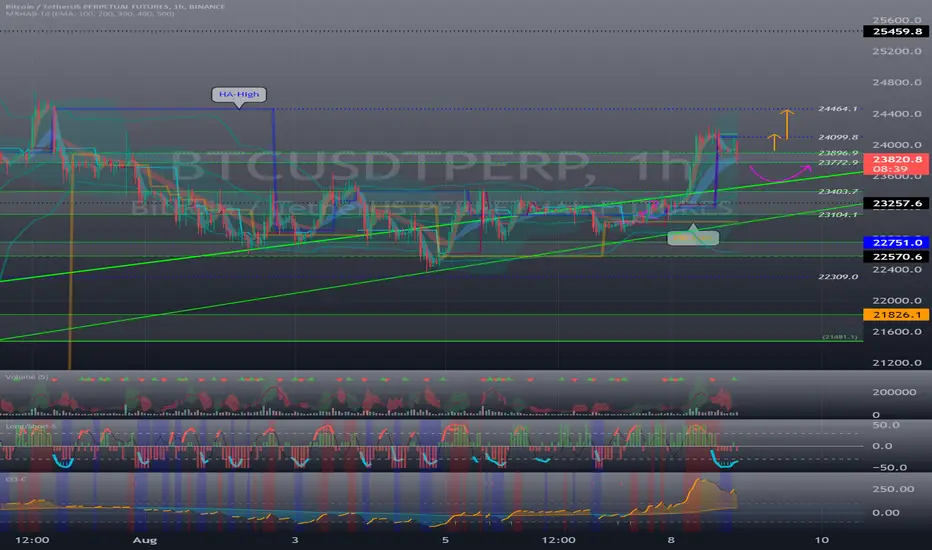Select the 21200.0 price axis tick

point(896,363)
